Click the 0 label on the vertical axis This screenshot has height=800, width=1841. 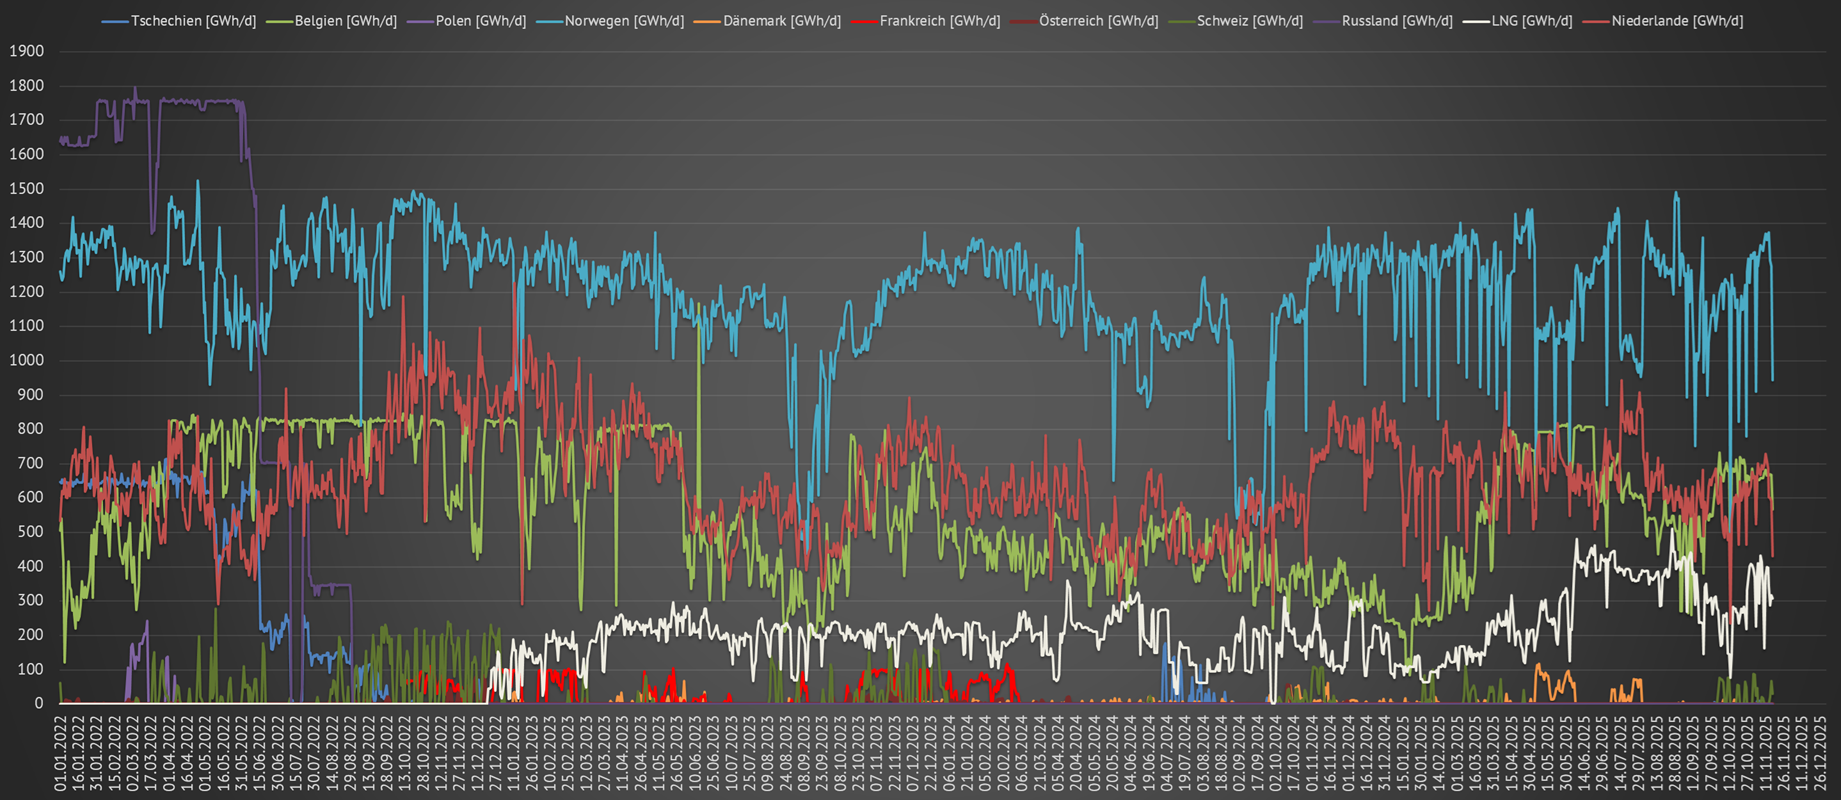click(39, 703)
